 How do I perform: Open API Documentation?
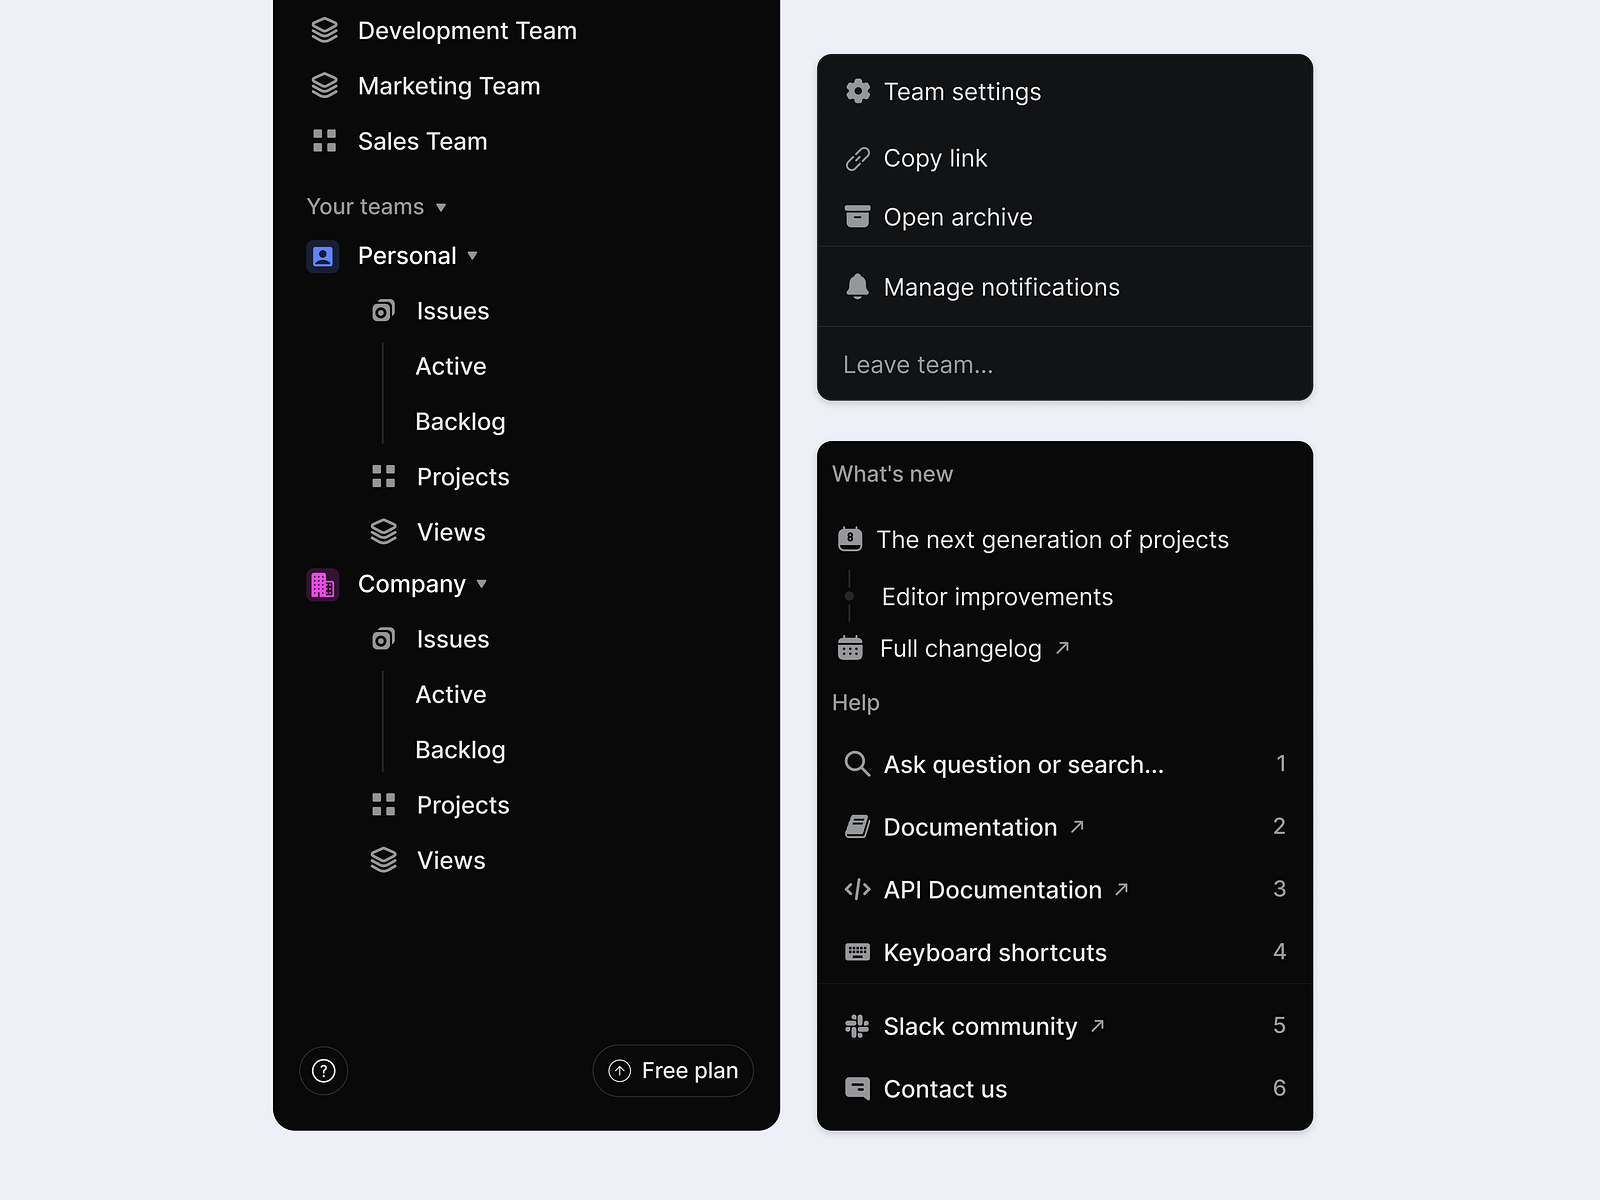990,890
